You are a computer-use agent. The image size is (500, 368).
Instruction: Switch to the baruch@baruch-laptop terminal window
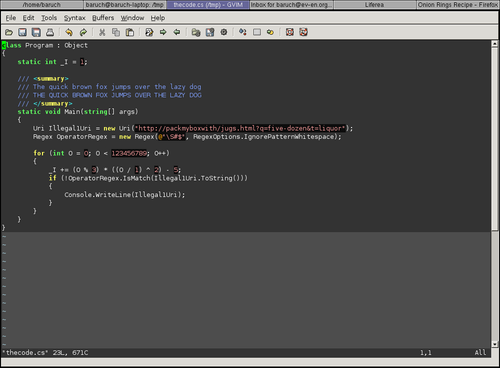point(125,5)
